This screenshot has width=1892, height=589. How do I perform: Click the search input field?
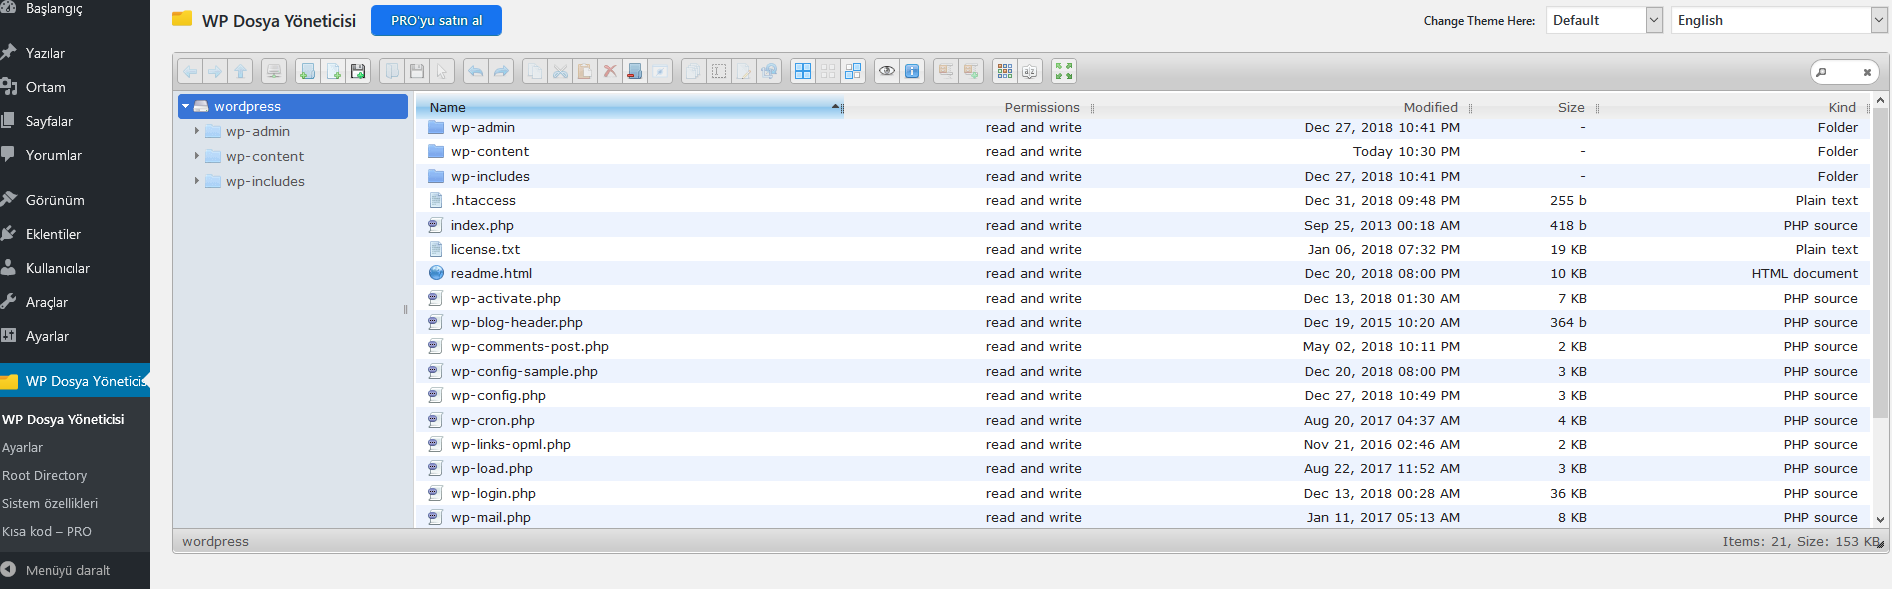pyautogui.click(x=1843, y=71)
